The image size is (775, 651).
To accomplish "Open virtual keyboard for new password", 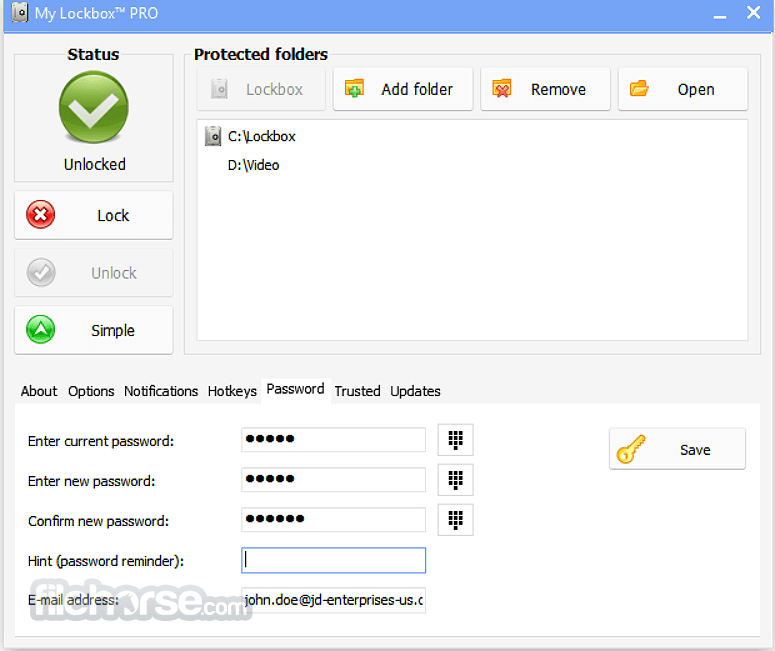I will click(x=455, y=480).
